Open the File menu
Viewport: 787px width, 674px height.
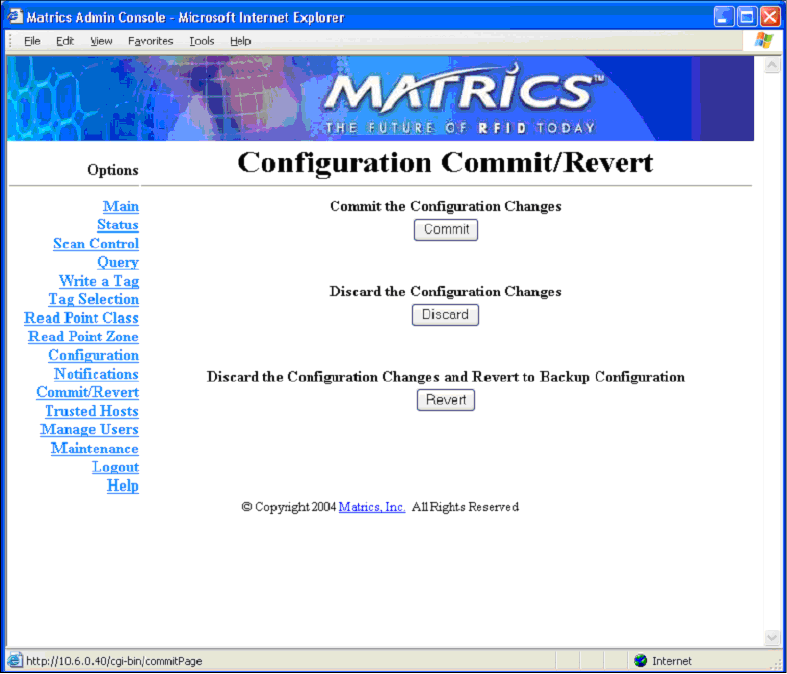coord(32,41)
